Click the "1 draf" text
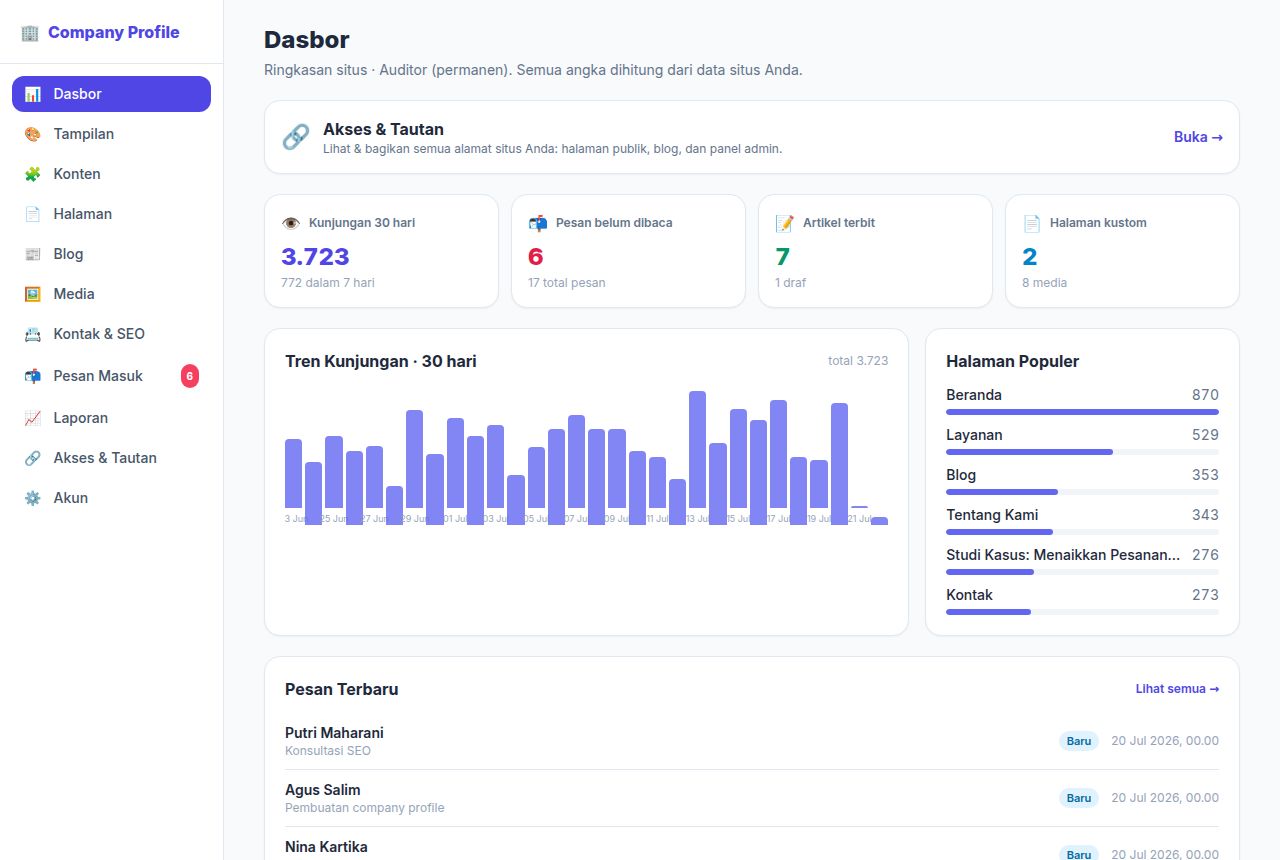The width and height of the screenshot is (1280, 860). point(790,283)
